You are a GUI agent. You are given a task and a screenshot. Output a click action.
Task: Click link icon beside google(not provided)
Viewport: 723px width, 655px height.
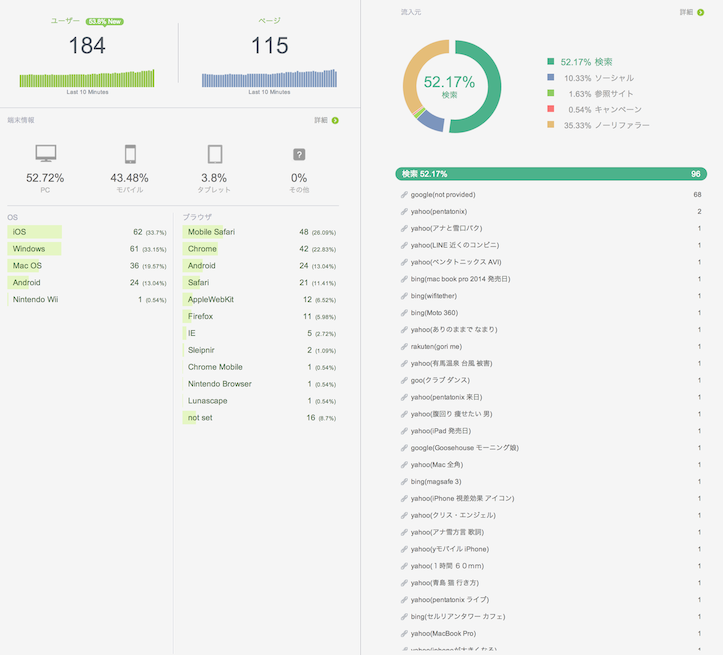click(404, 195)
